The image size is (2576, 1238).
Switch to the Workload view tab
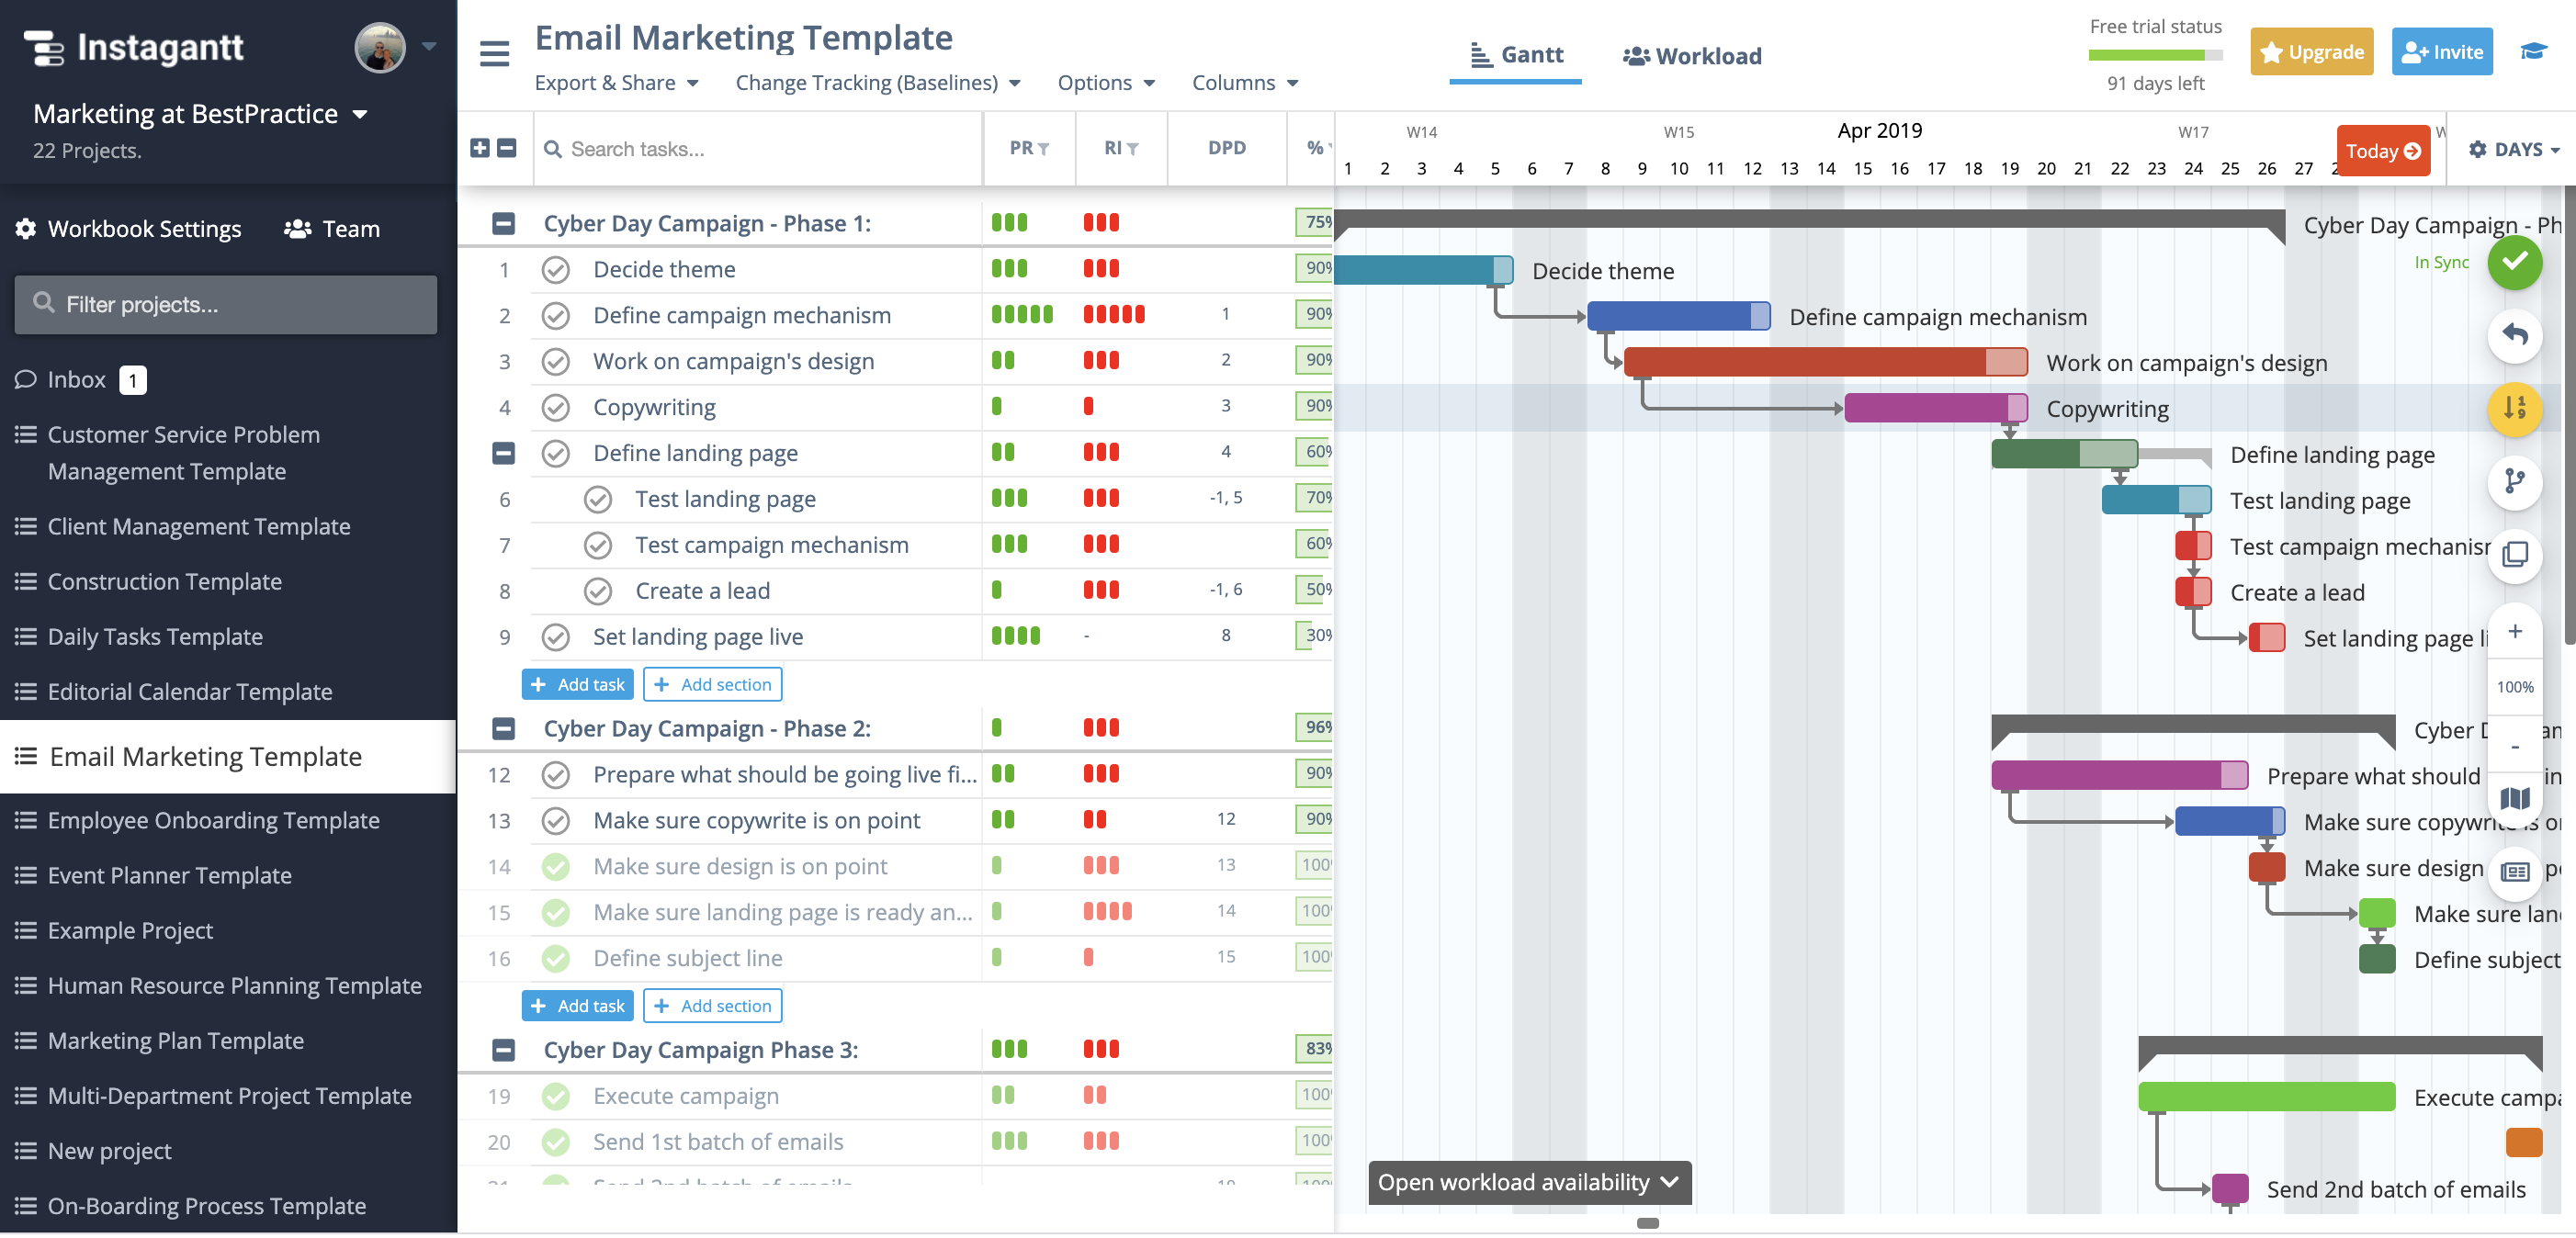(1690, 52)
